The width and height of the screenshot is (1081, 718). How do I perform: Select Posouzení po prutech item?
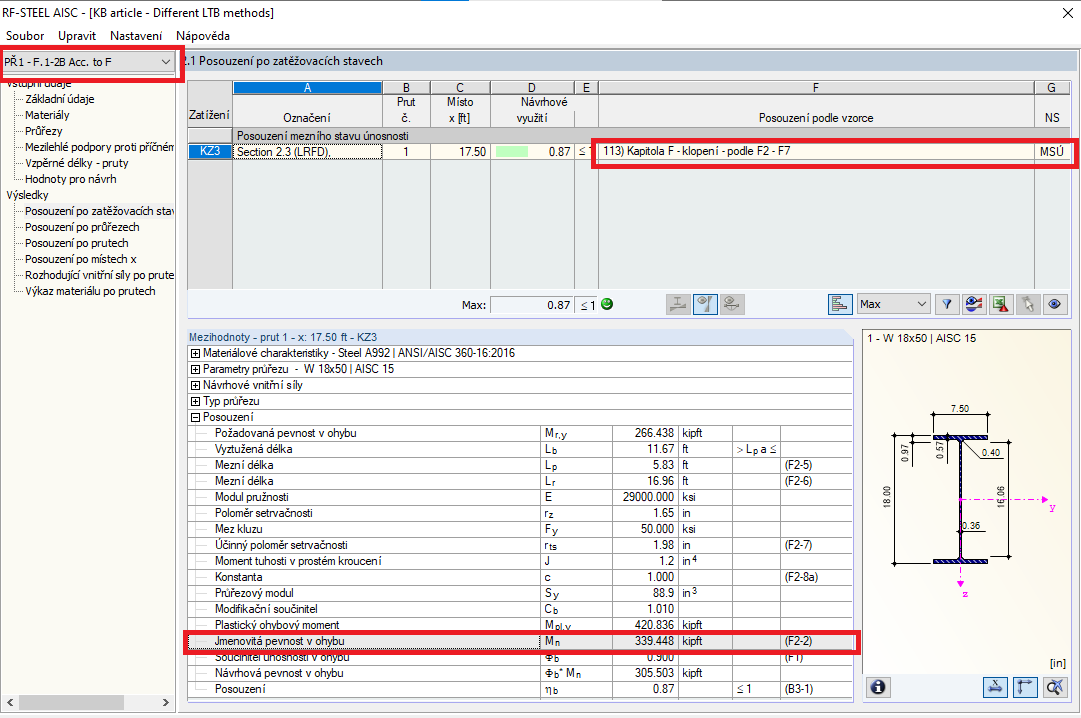click(77, 243)
